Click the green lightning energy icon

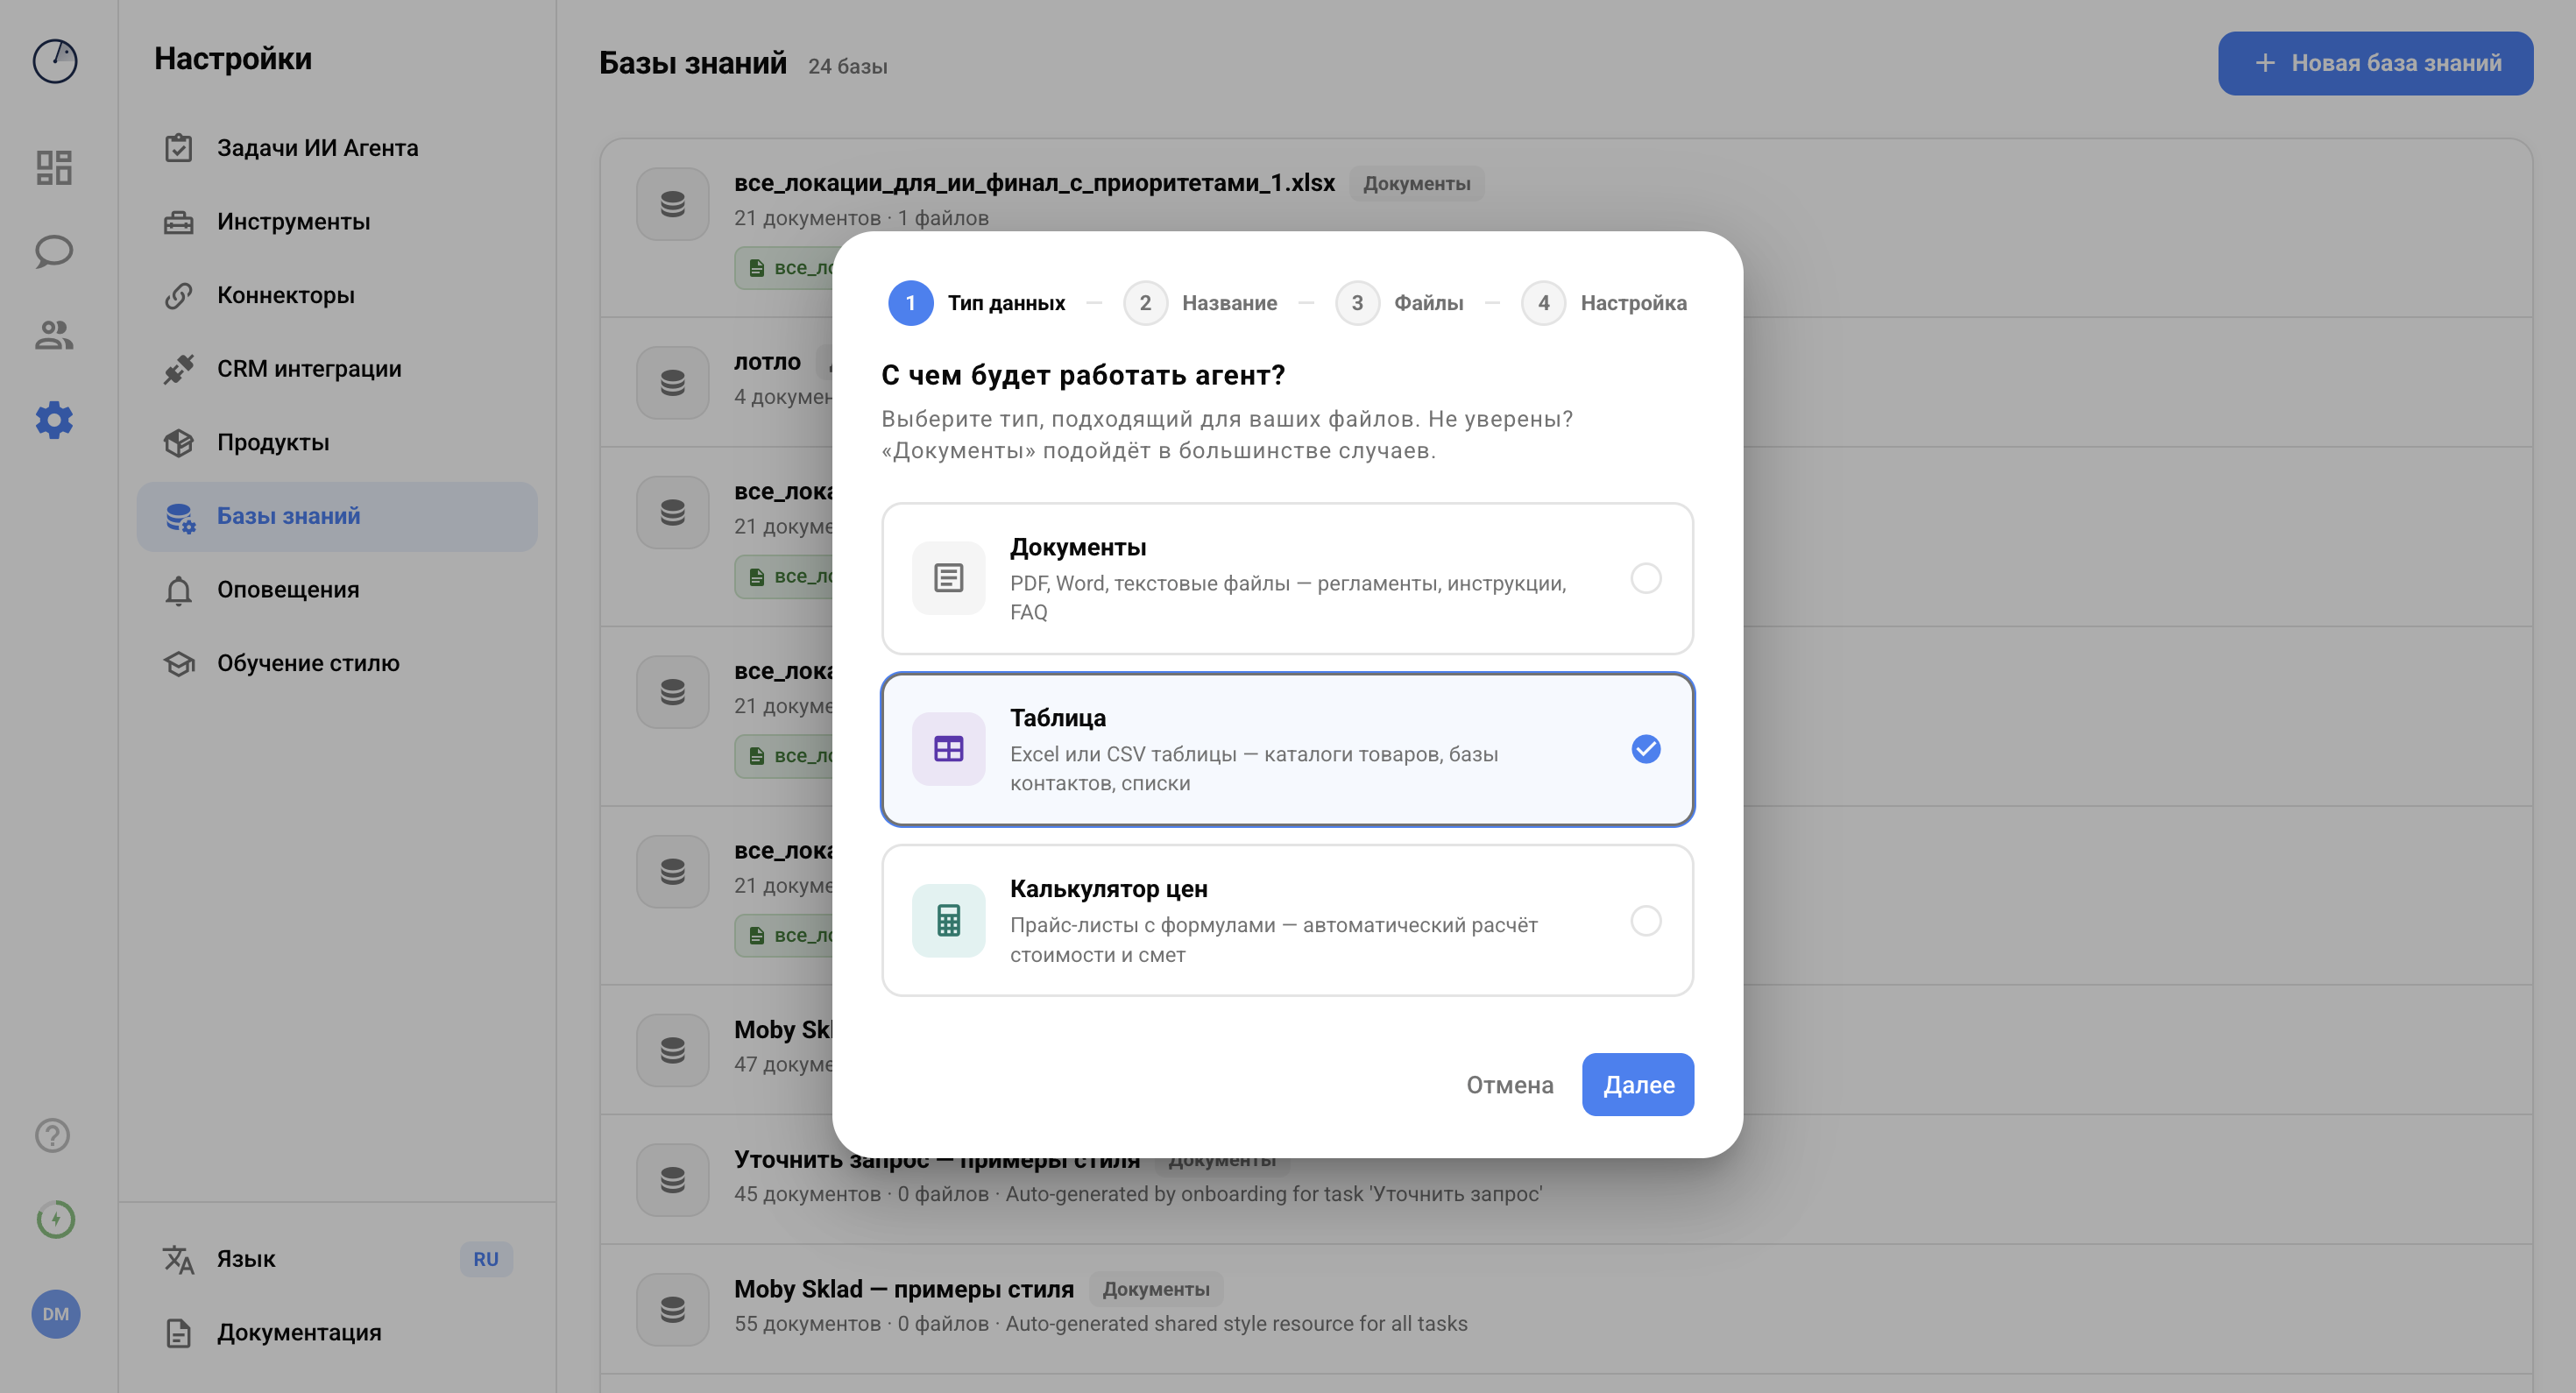click(x=56, y=1219)
